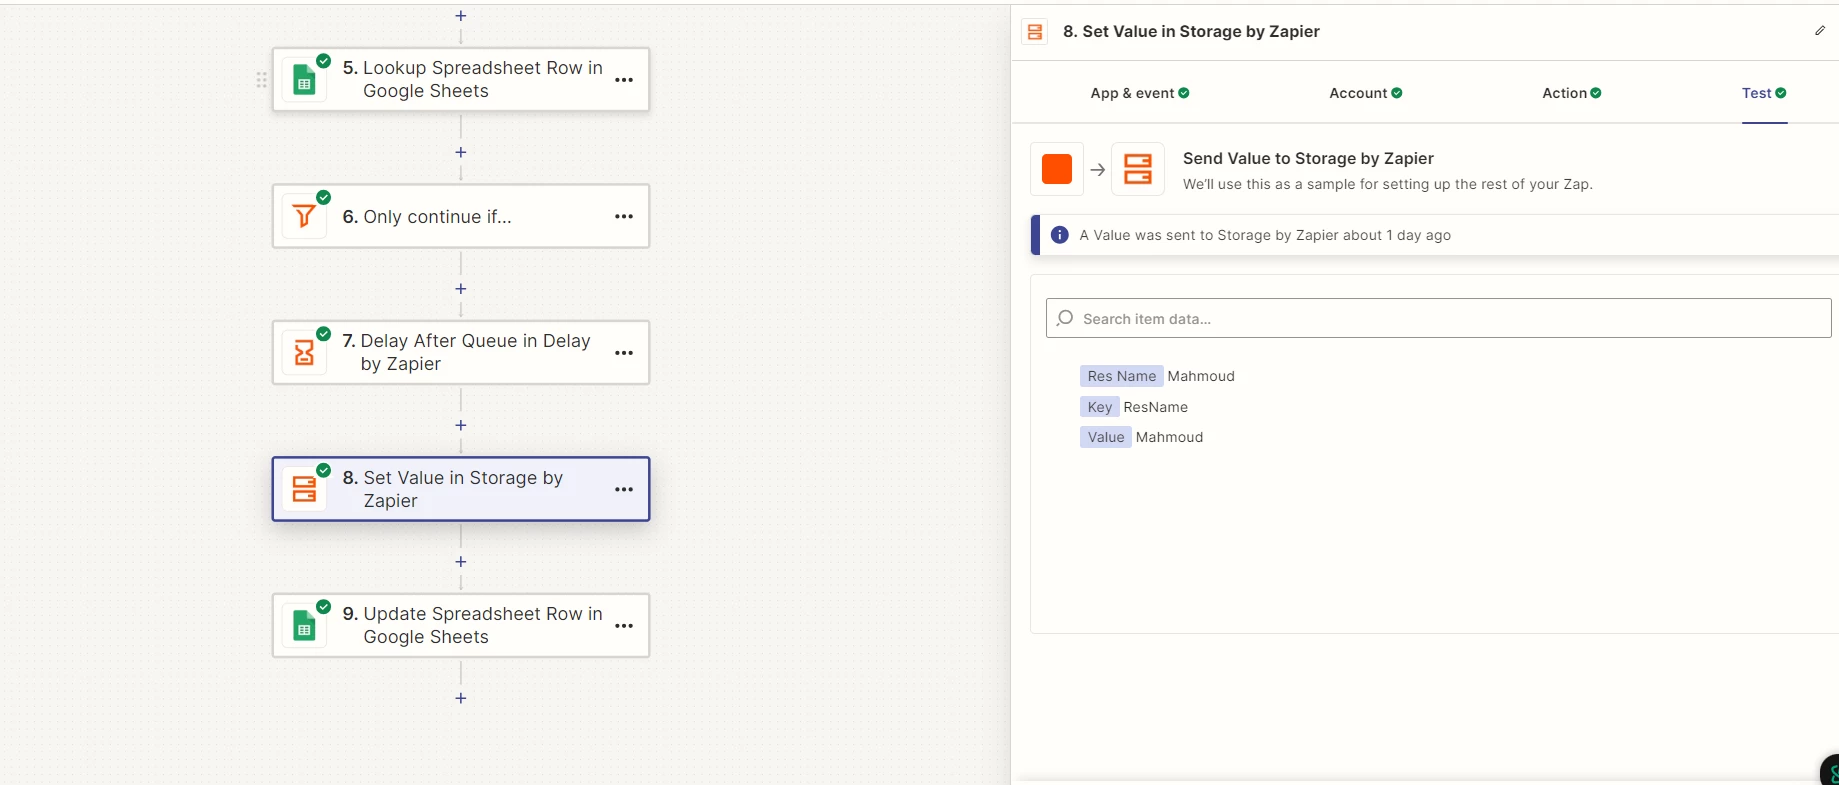Click the Delay hourglass icon on step 7
Viewport: 1839px width, 785px height.
(x=304, y=352)
